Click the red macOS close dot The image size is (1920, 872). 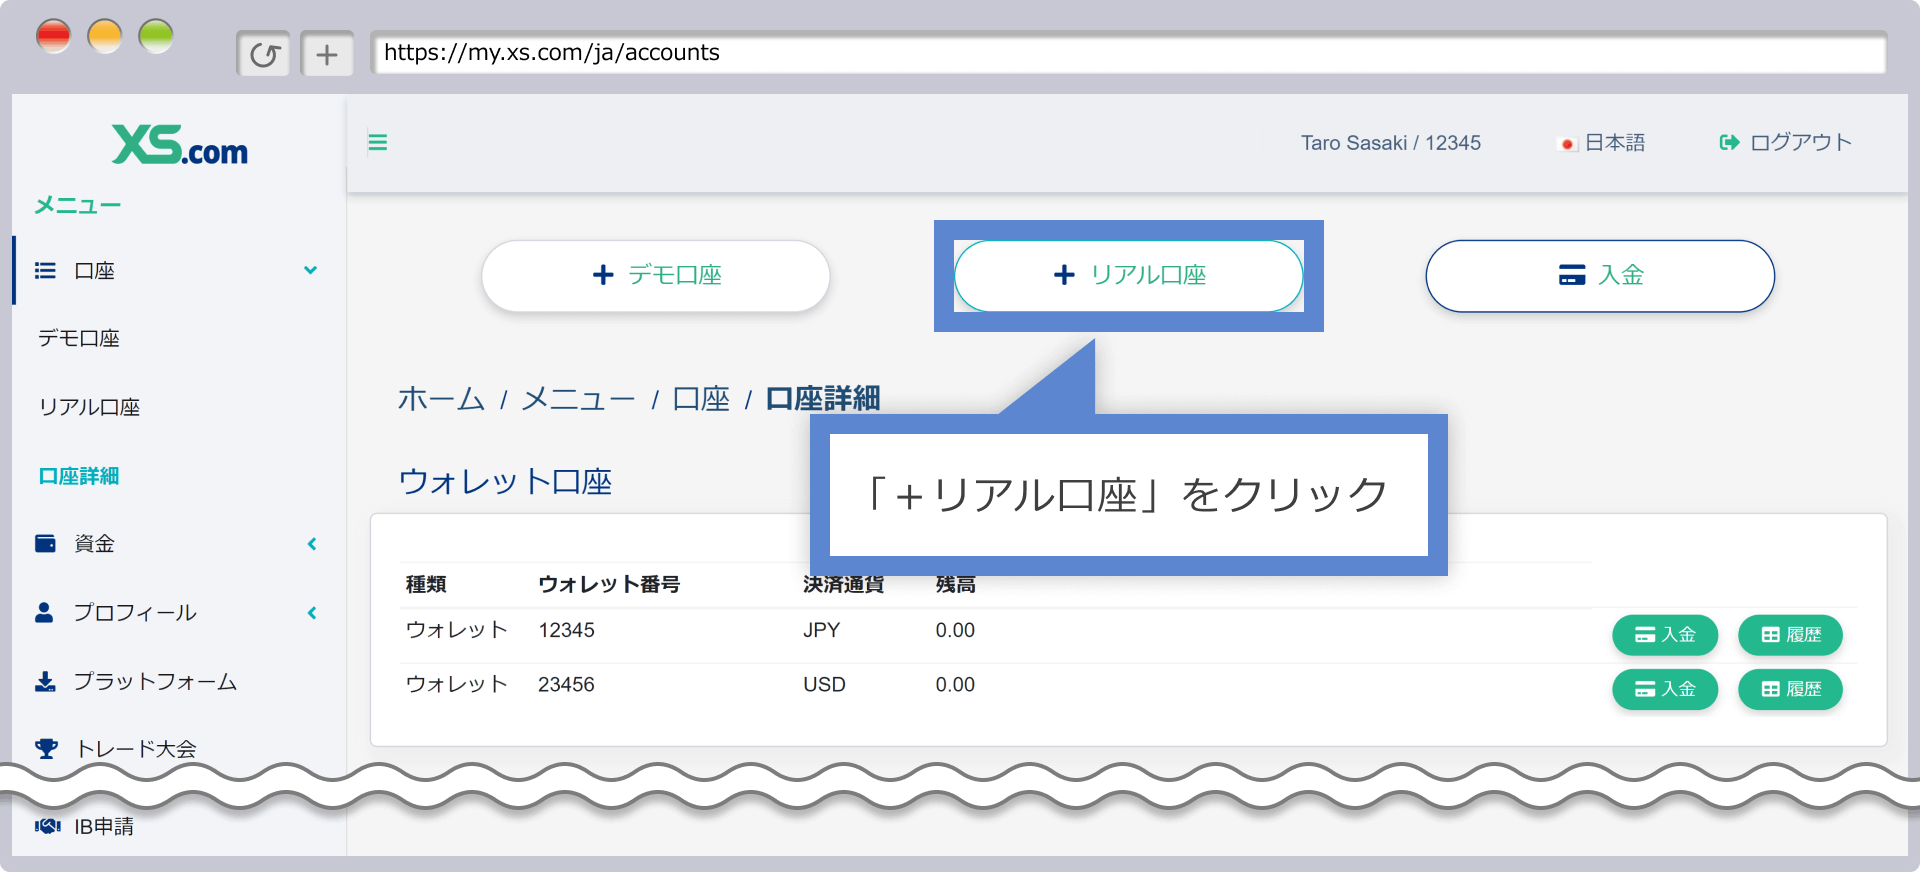click(x=53, y=37)
